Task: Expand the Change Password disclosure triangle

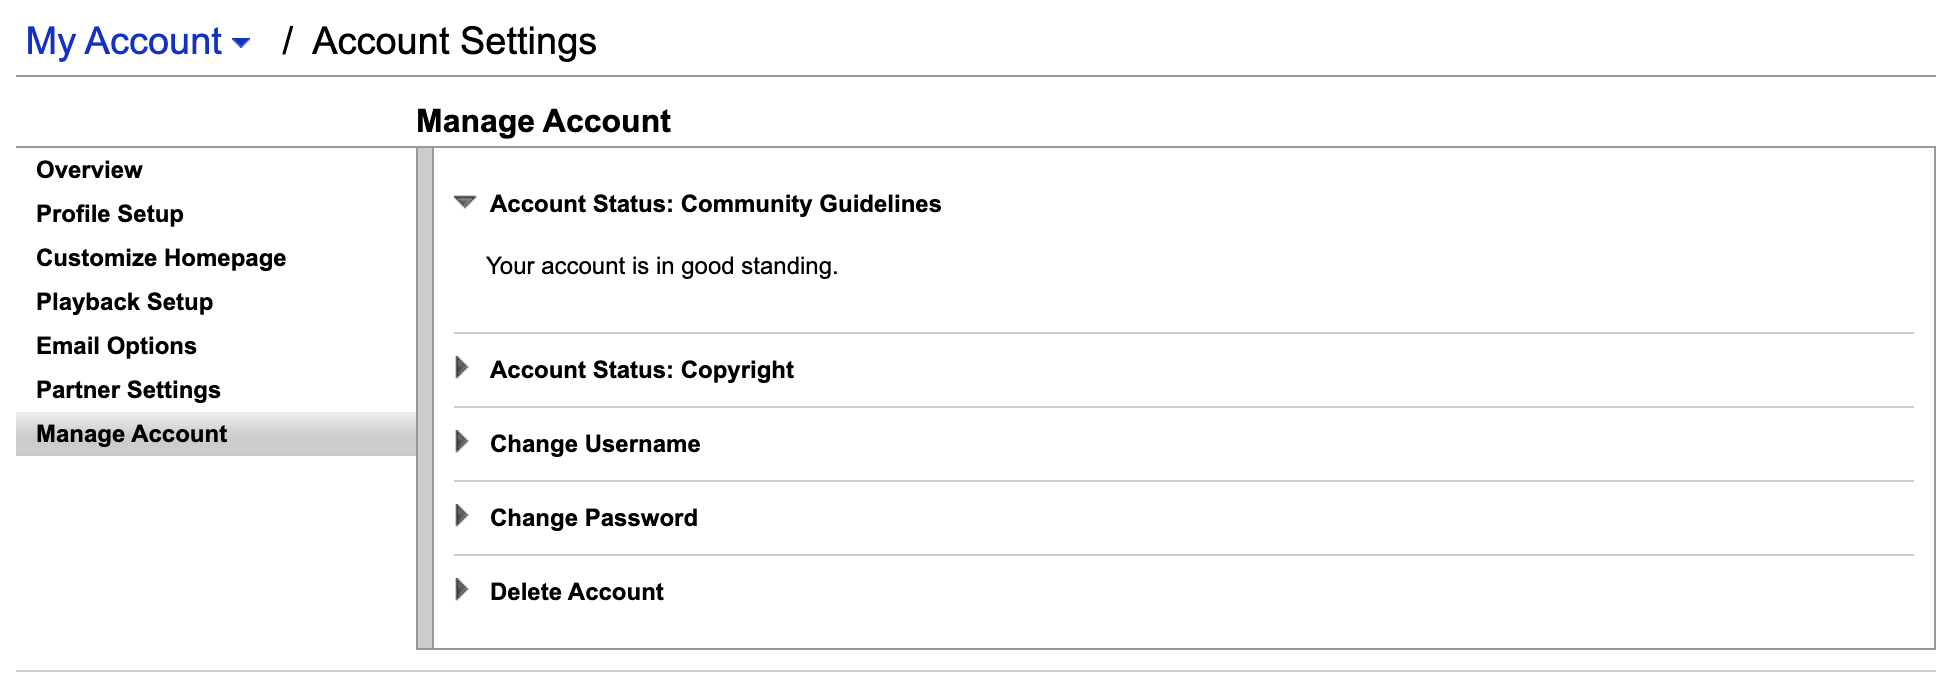Action: (462, 516)
